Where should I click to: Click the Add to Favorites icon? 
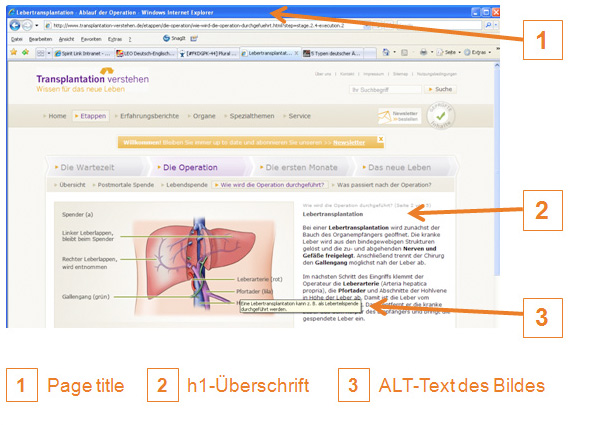25,52
